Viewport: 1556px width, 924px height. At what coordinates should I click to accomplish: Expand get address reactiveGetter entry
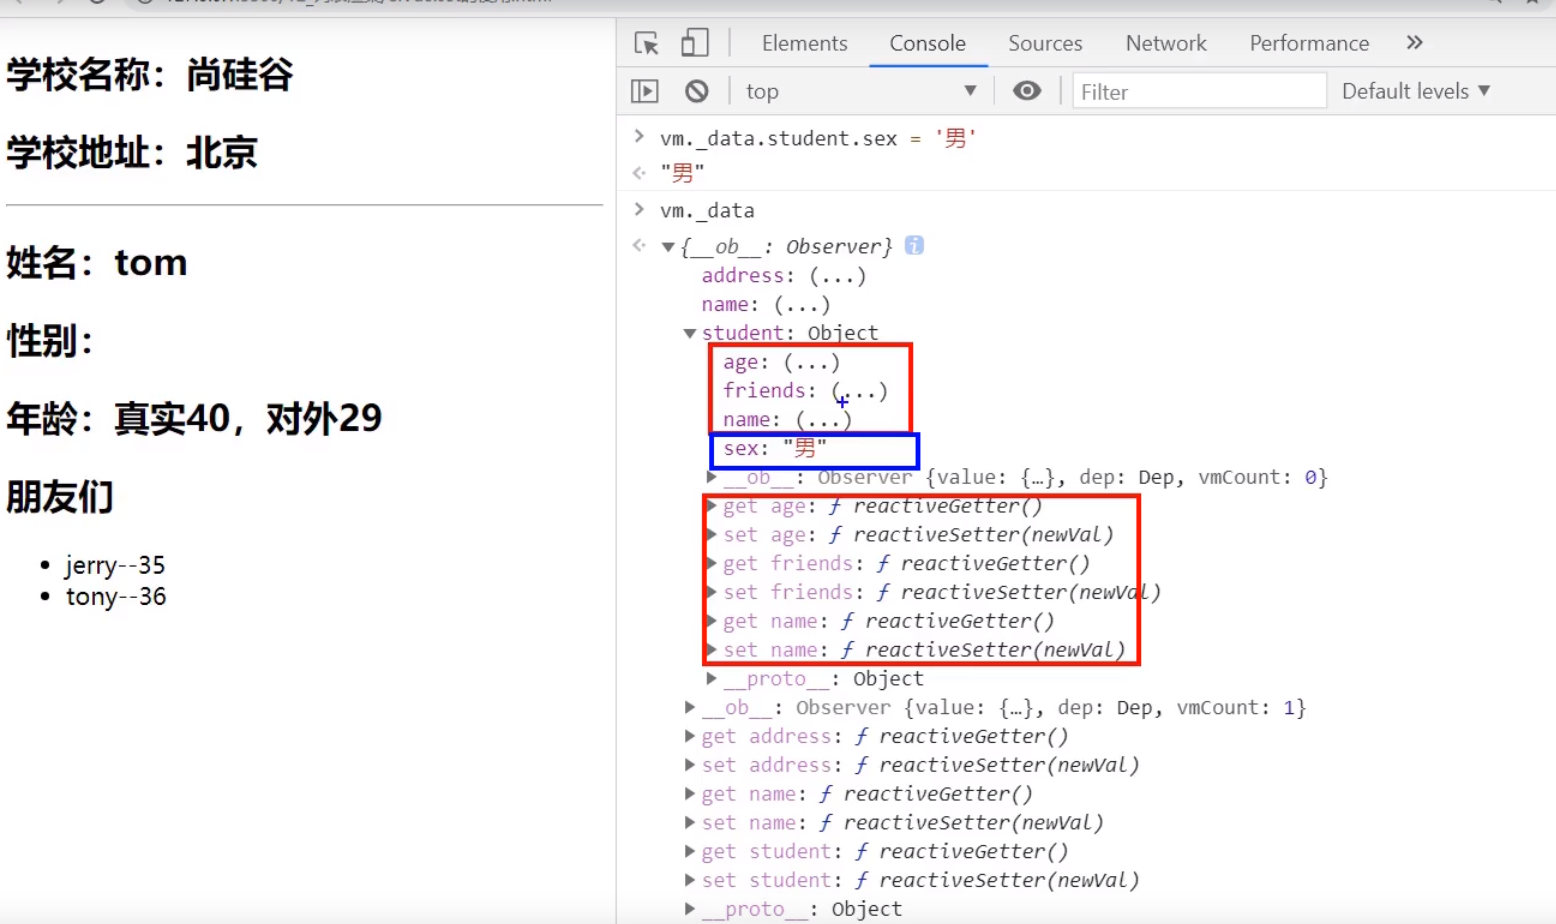coord(690,737)
